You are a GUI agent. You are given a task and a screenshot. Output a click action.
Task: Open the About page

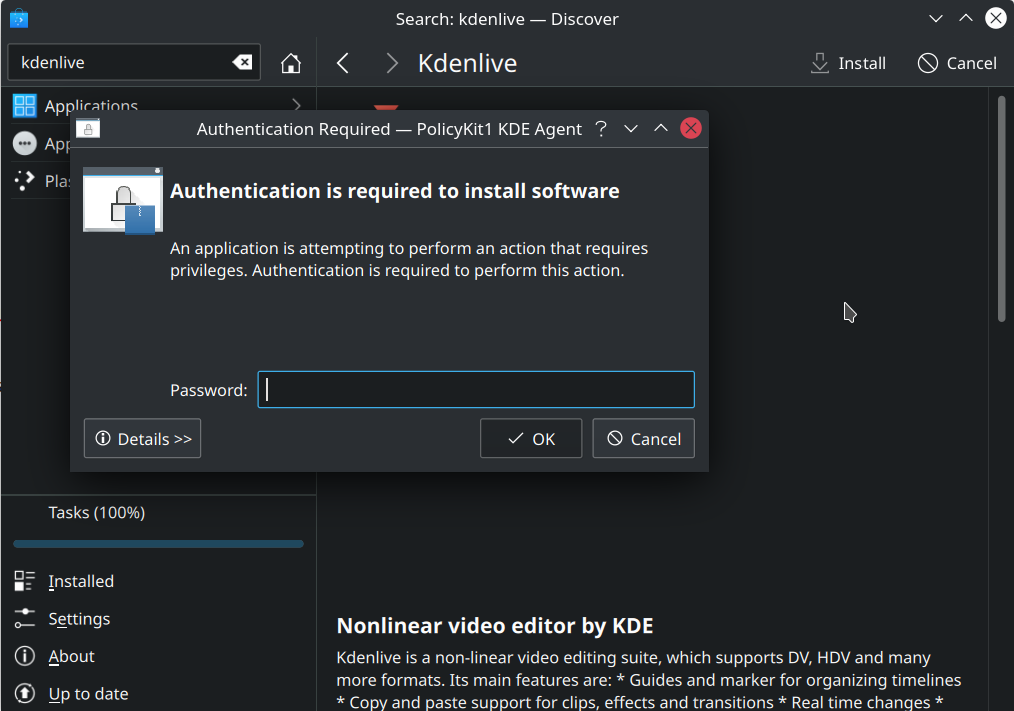71,656
